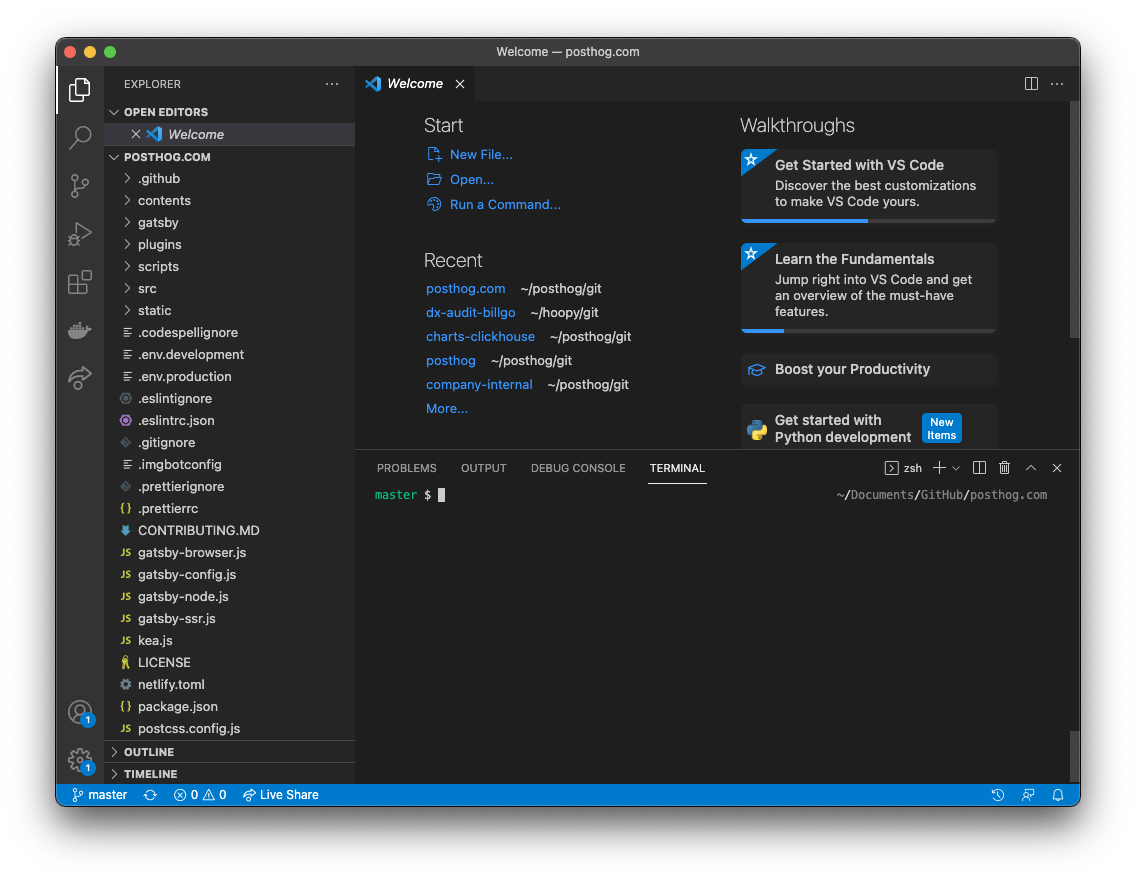Image resolution: width=1136 pixels, height=880 pixels.
Task: Kill the active terminal using the trash icon
Action: [x=1004, y=467]
